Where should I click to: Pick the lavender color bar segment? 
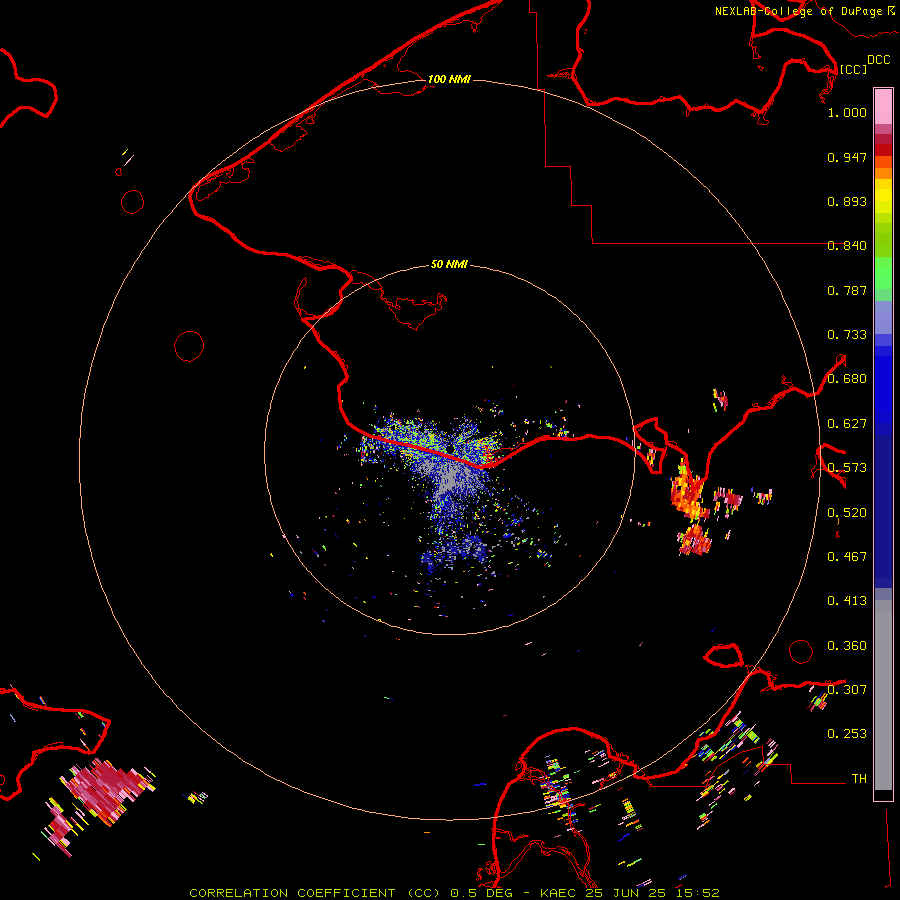point(883,317)
